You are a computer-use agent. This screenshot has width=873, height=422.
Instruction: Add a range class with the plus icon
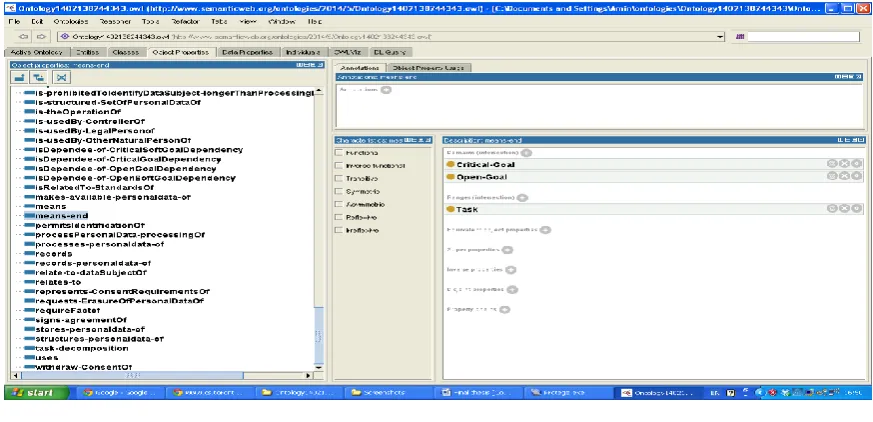(522, 198)
